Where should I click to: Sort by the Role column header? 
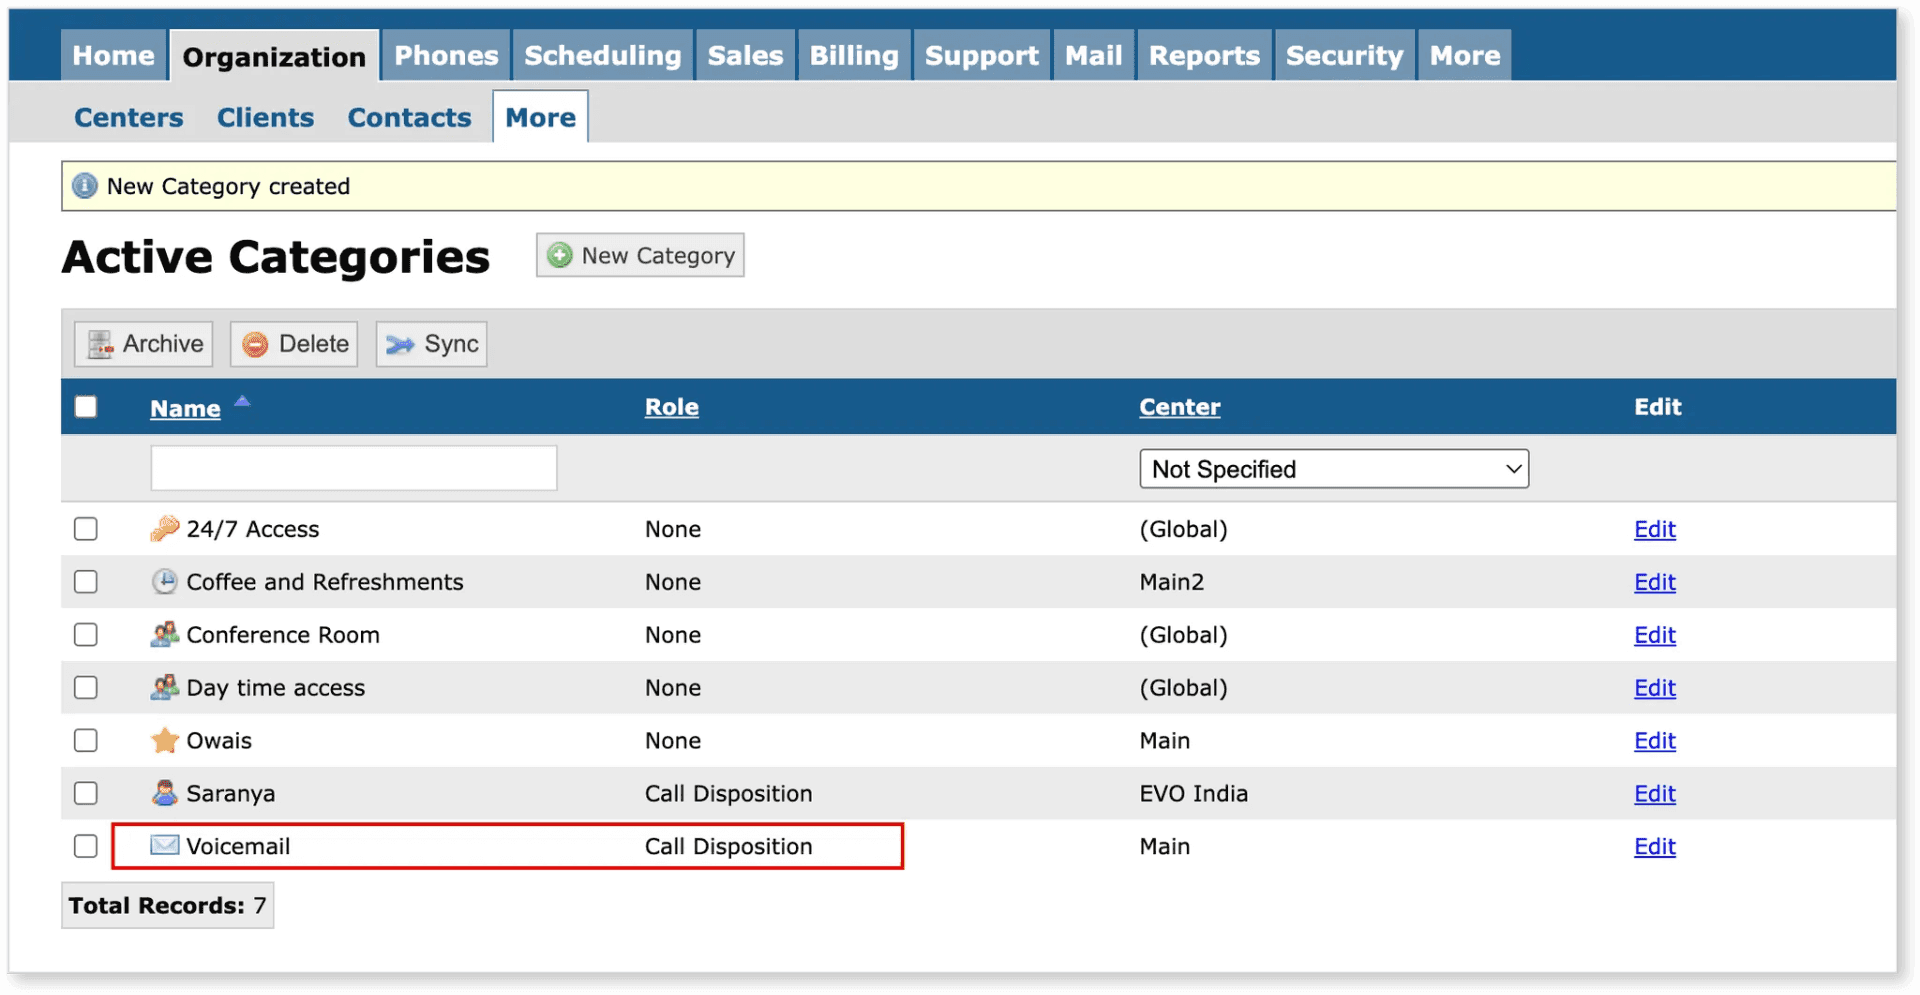[671, 407]
